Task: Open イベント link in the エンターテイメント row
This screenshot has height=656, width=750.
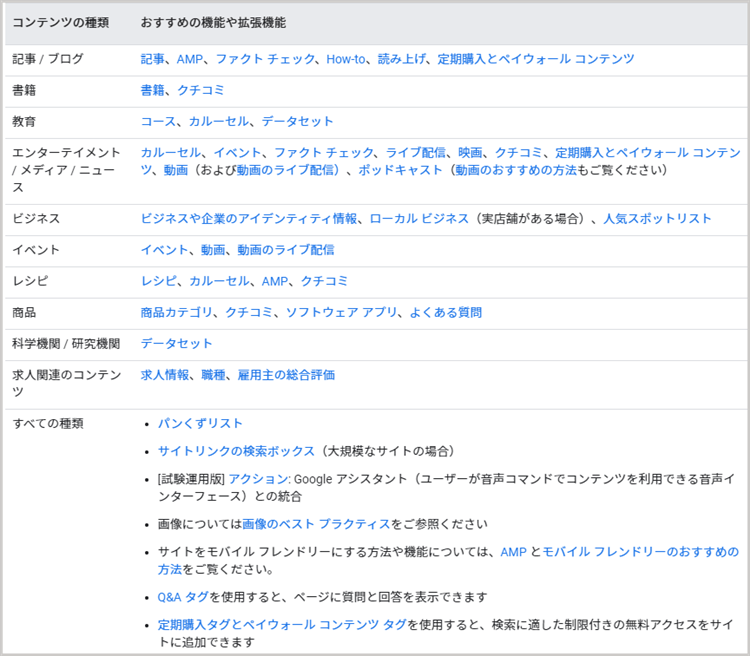Action: tap(237, 153)
